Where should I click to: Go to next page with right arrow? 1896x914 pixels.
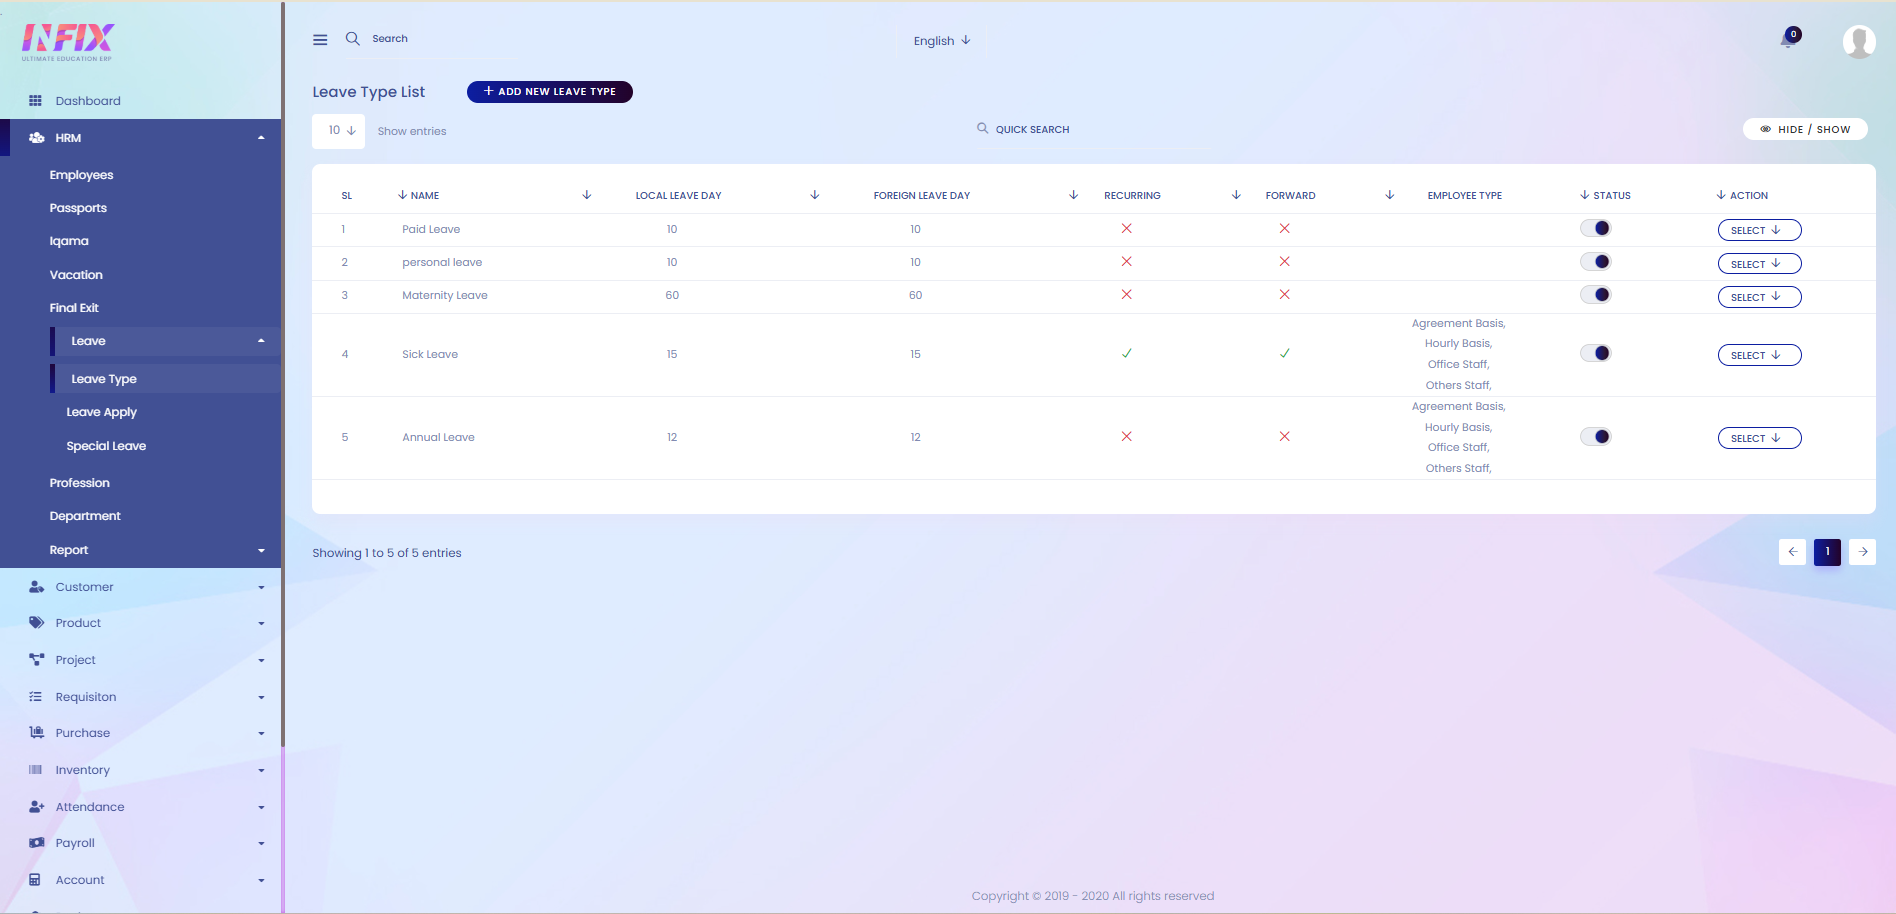pyautogui.click(x=1862, y=552)
